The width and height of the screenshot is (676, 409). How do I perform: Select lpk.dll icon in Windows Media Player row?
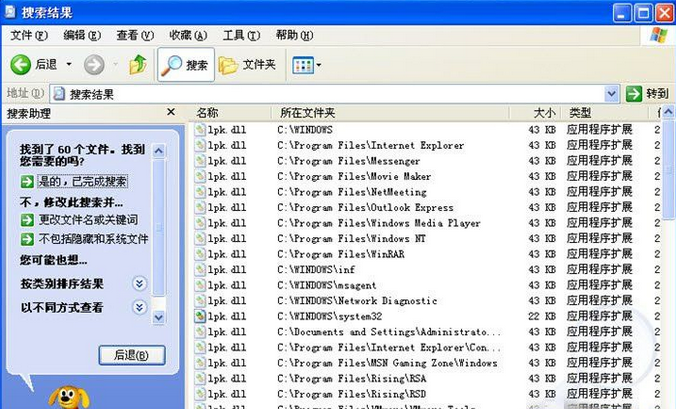[200, 222]
